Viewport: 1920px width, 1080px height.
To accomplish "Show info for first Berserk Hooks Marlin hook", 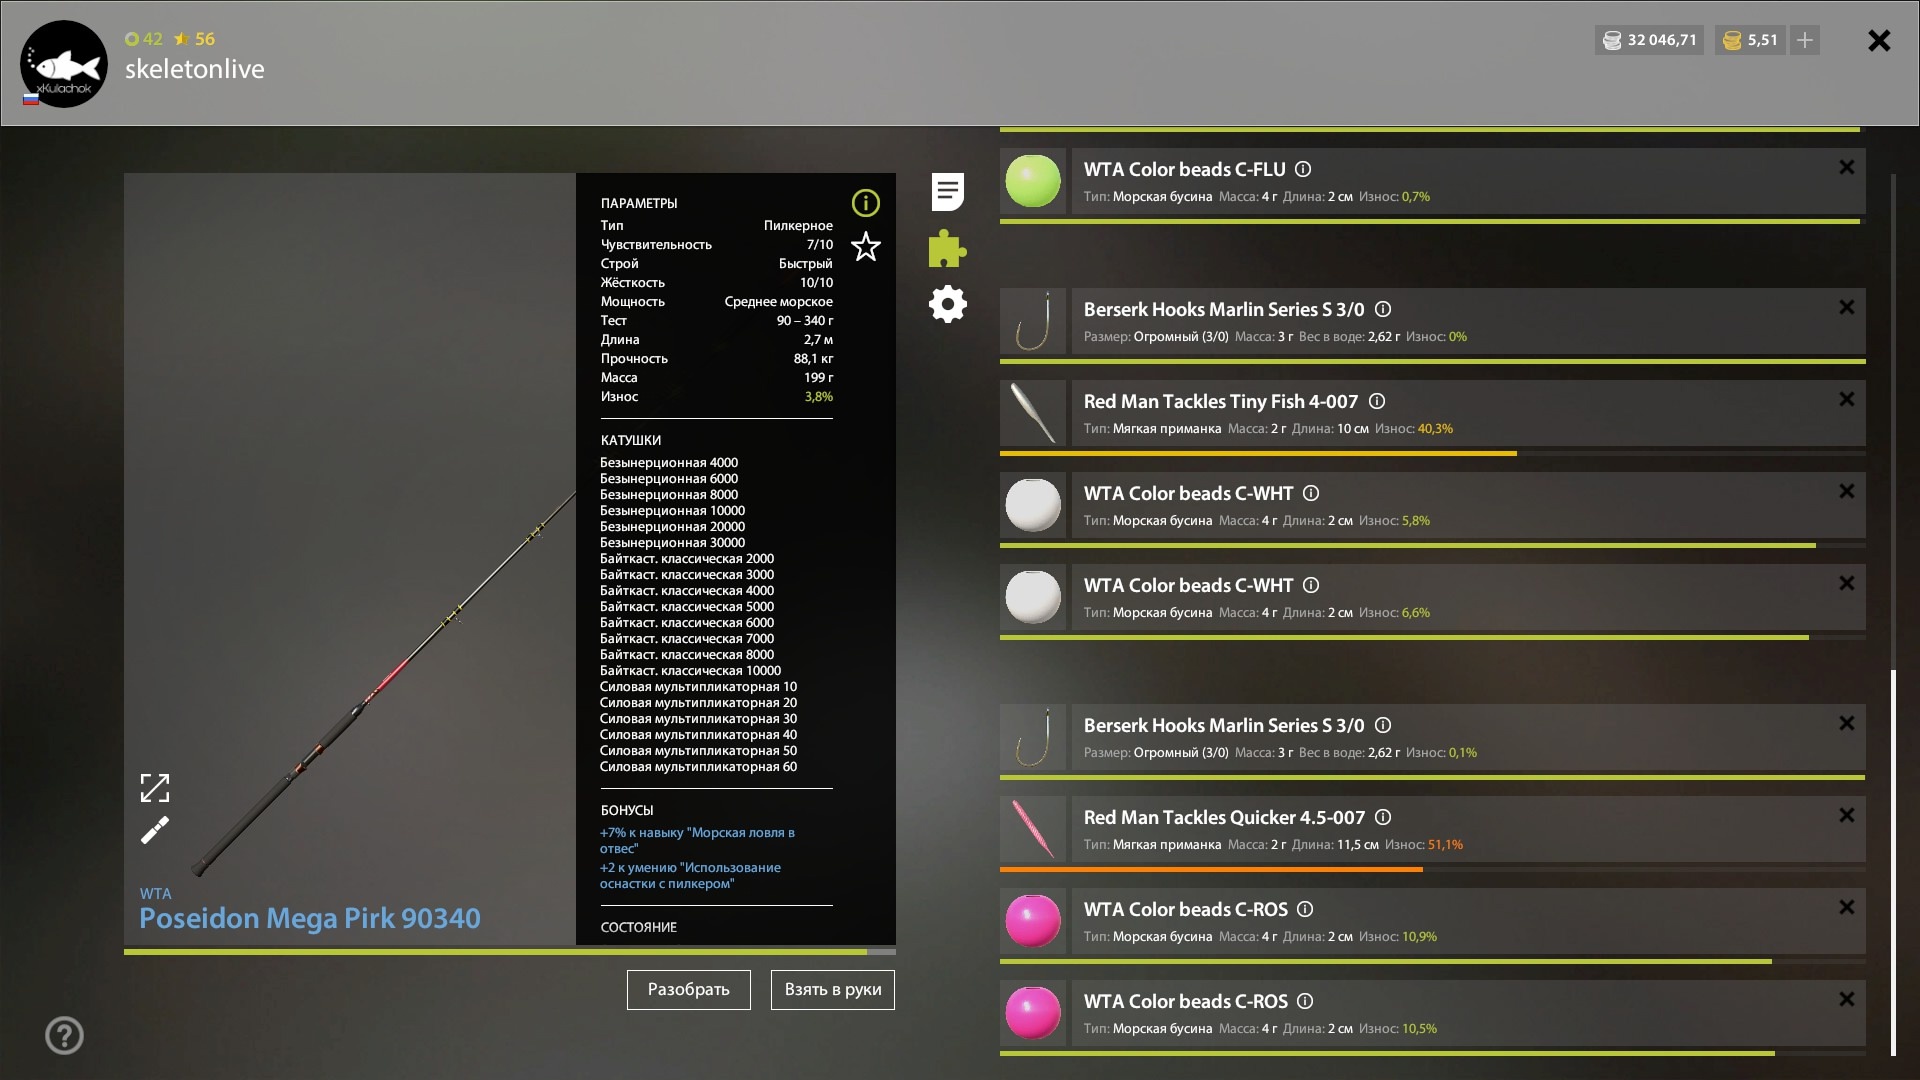I will [x=1382, y=309].
